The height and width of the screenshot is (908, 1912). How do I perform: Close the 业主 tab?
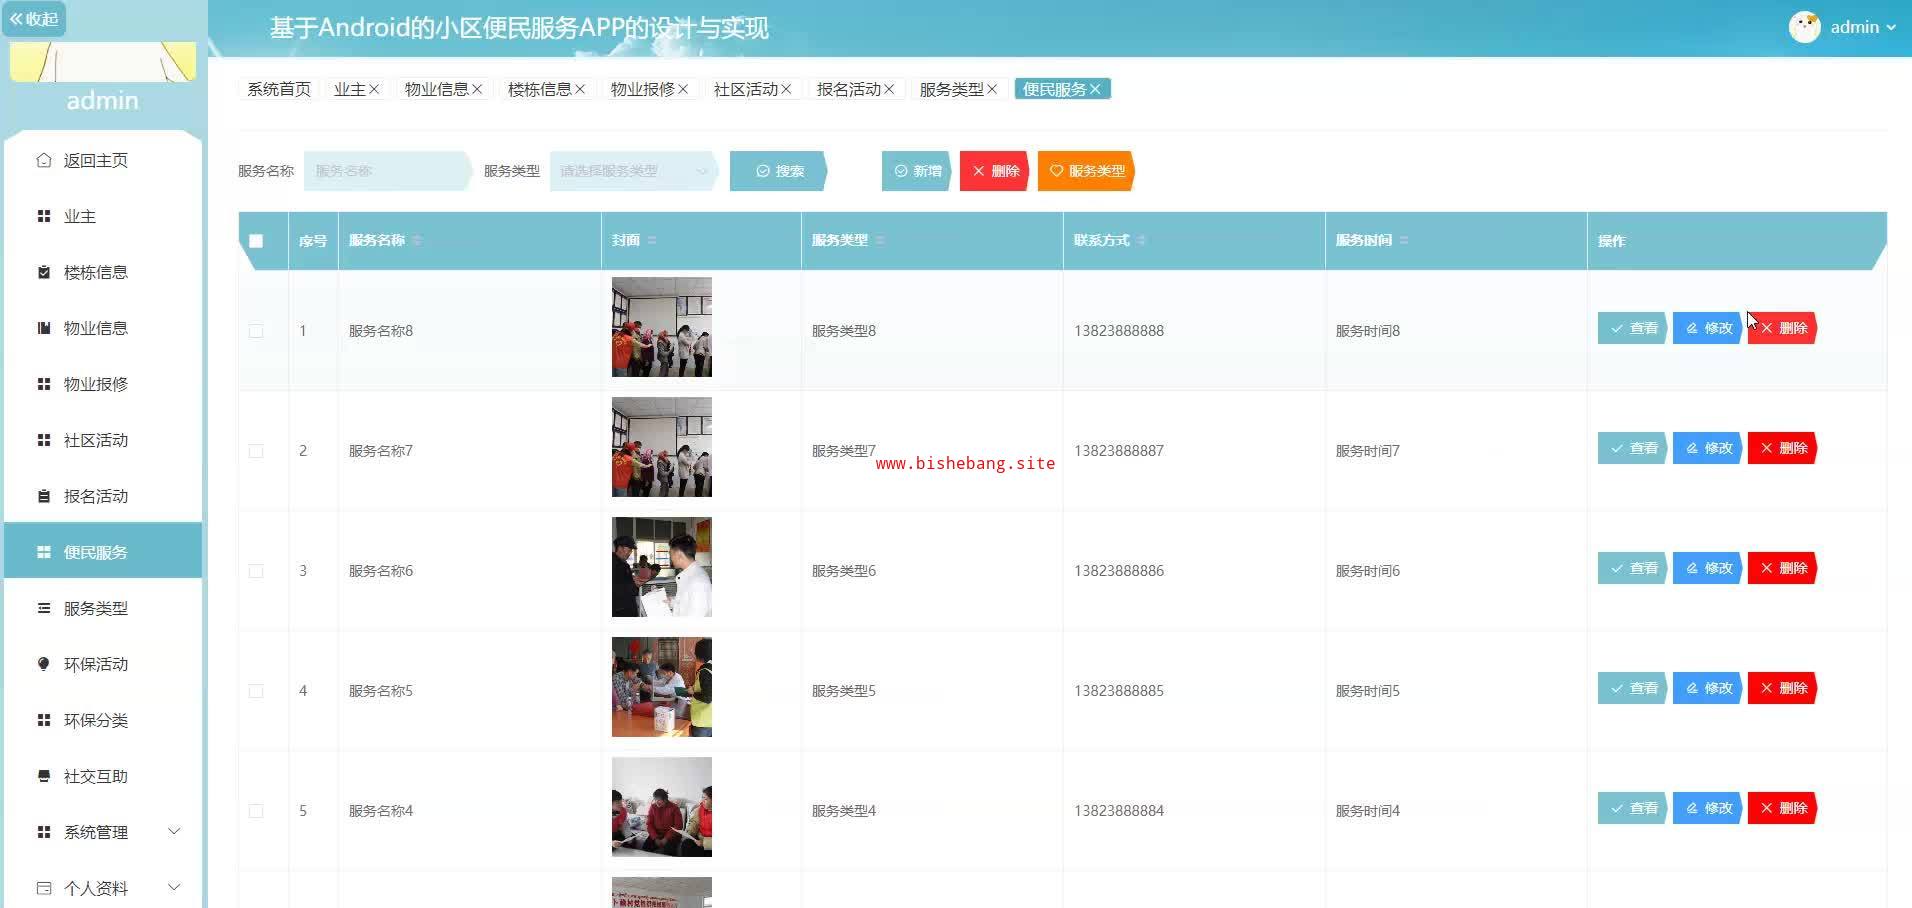point(374,89)
